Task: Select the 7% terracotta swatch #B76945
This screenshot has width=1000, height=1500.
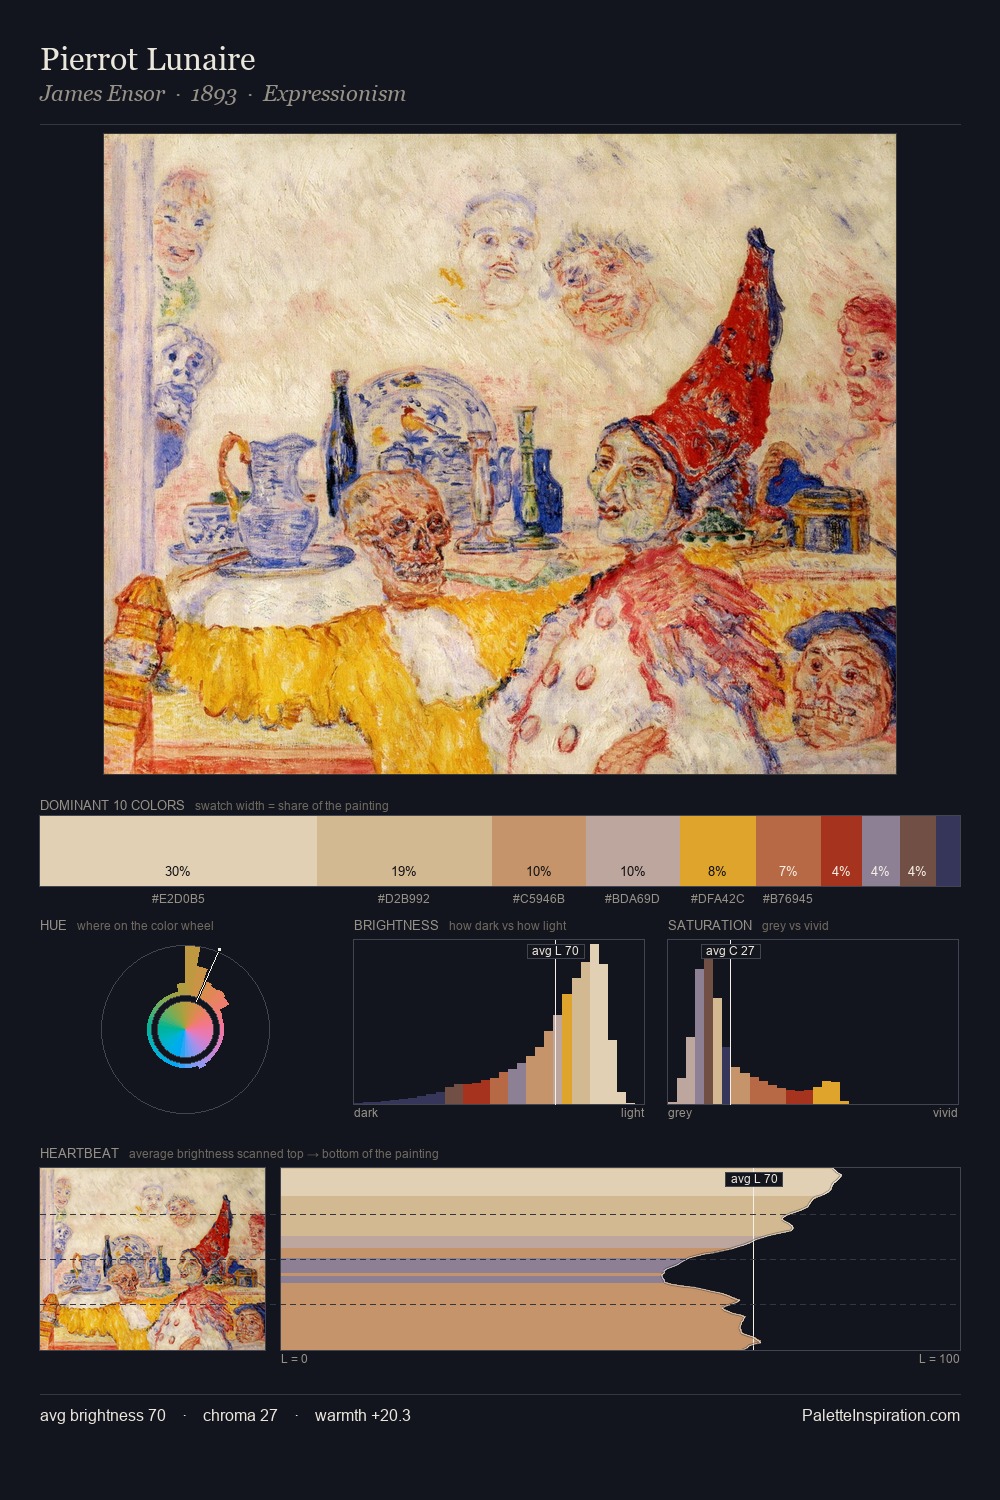Action: [788, 851]
